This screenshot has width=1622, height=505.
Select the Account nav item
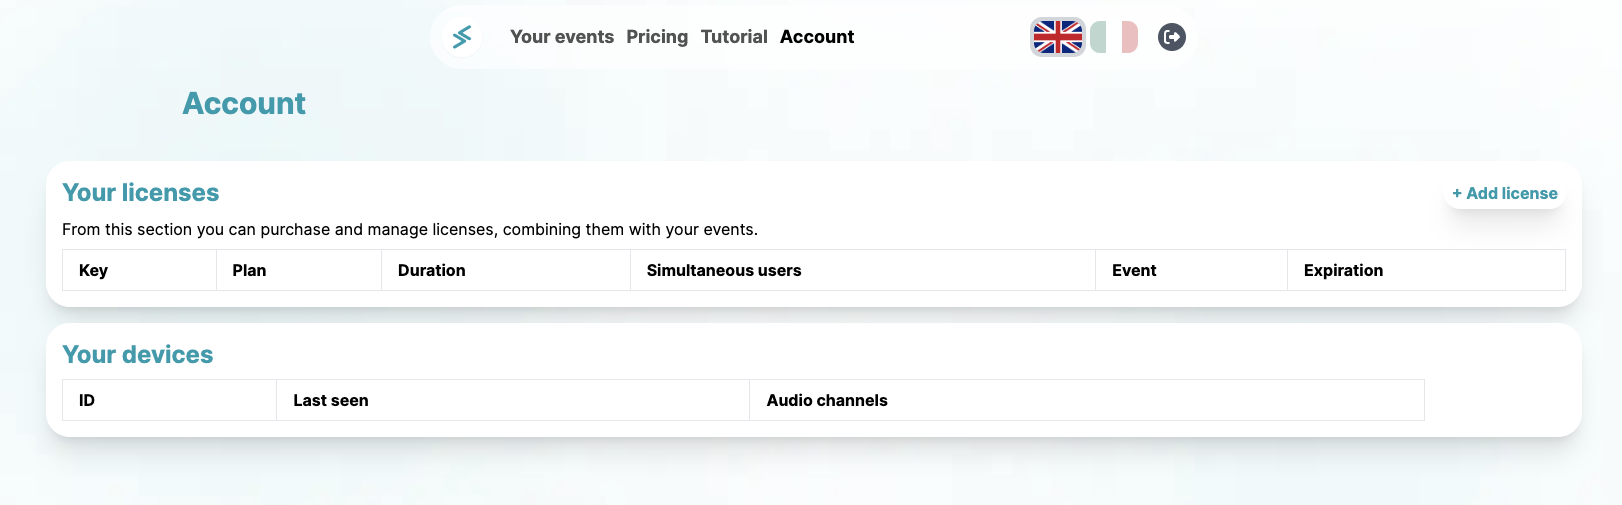(x=817, y=37)
